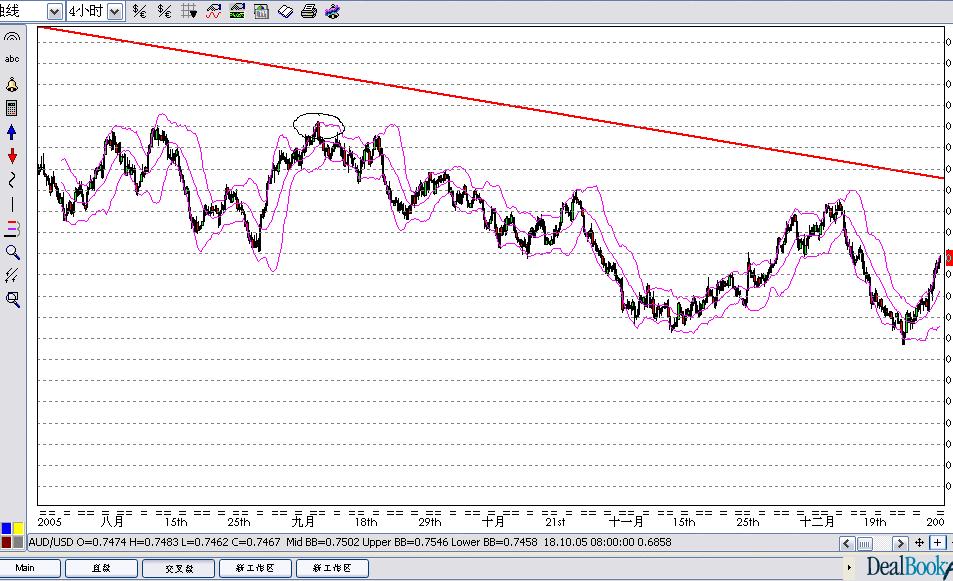Open the grid settings icon with arrow
Image resolution: width=953 pixels, height=581 pixels.
pos(189,11)
